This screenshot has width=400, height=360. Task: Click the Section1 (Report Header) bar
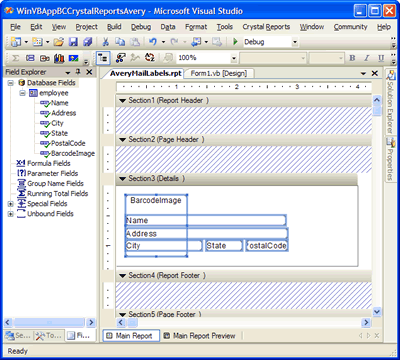243,101
